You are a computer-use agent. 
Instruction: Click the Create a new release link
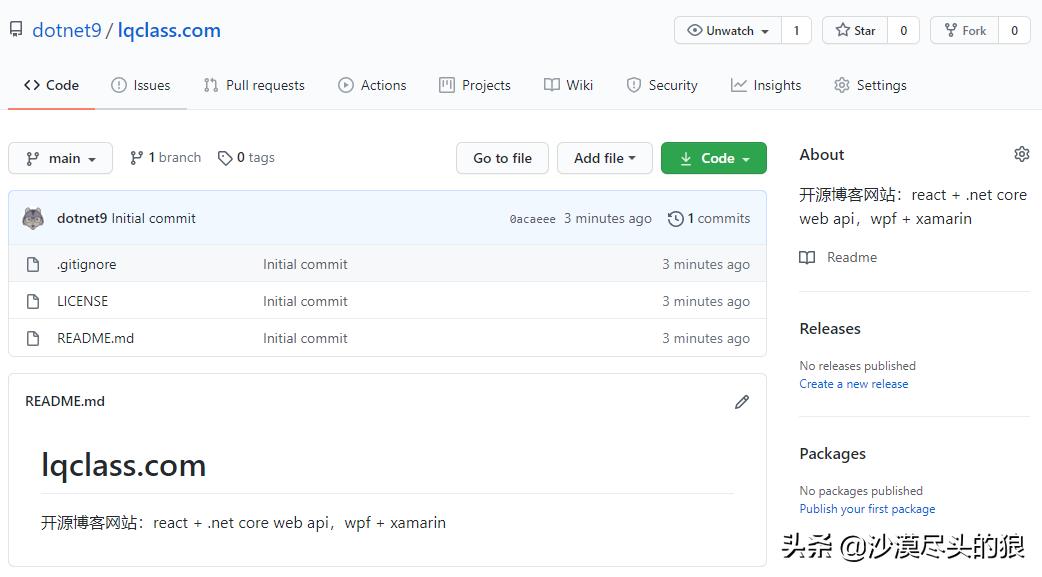(853, 384)
